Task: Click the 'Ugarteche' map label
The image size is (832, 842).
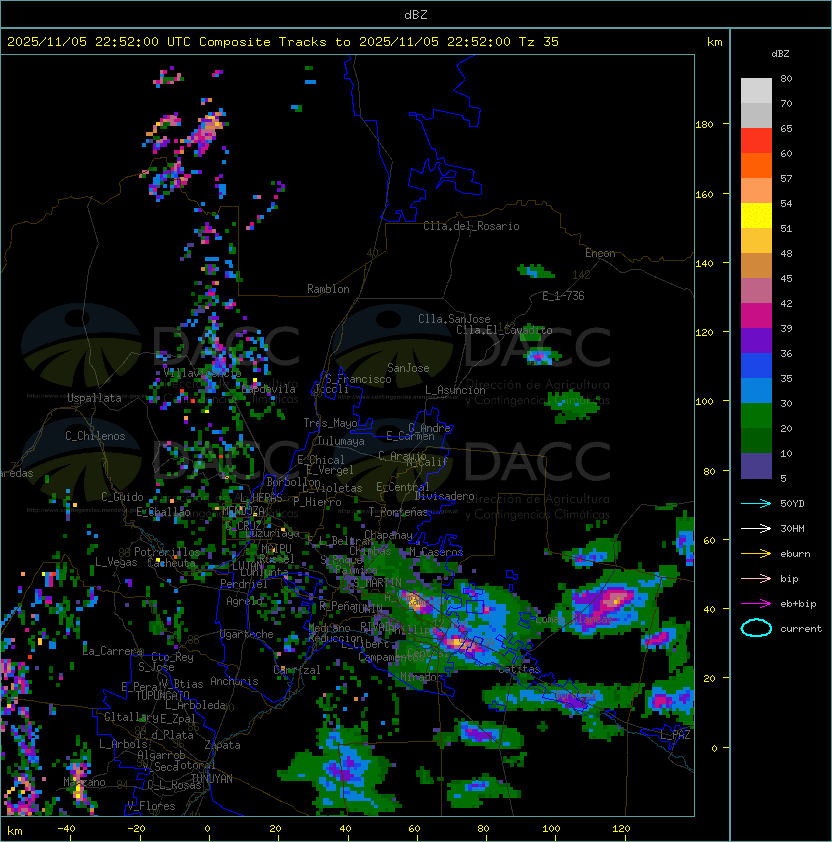Action: pyautogui.click(x=247, y=634)
